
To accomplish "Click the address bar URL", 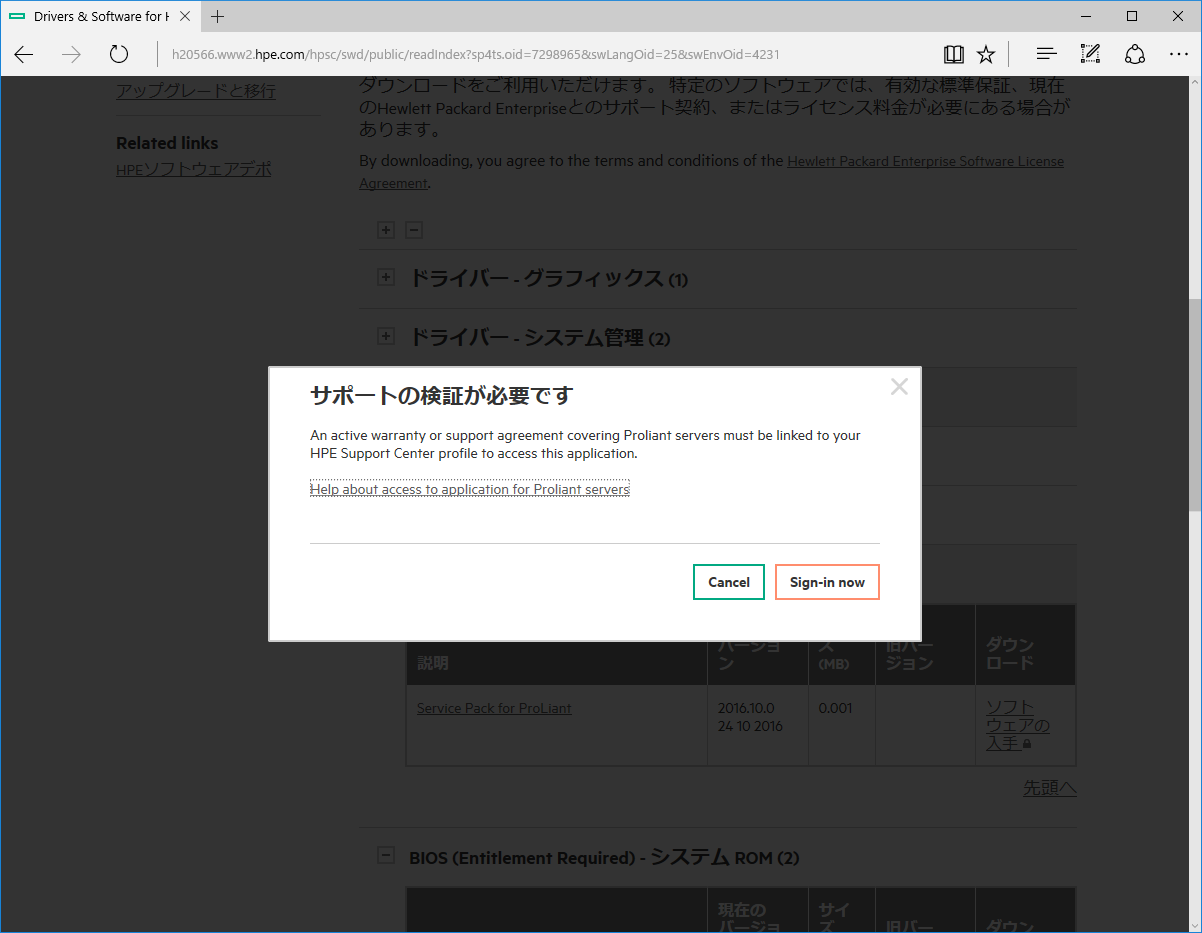I will pos(475,54).
